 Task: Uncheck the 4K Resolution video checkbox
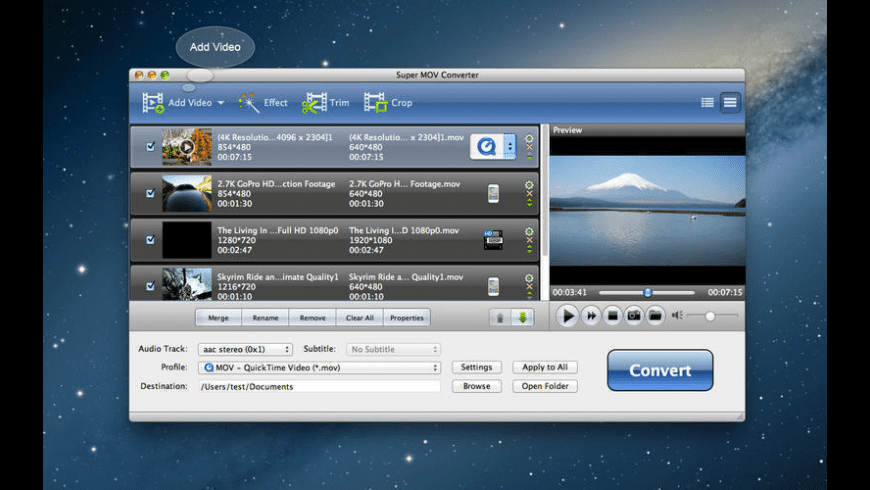coord(151,146)
